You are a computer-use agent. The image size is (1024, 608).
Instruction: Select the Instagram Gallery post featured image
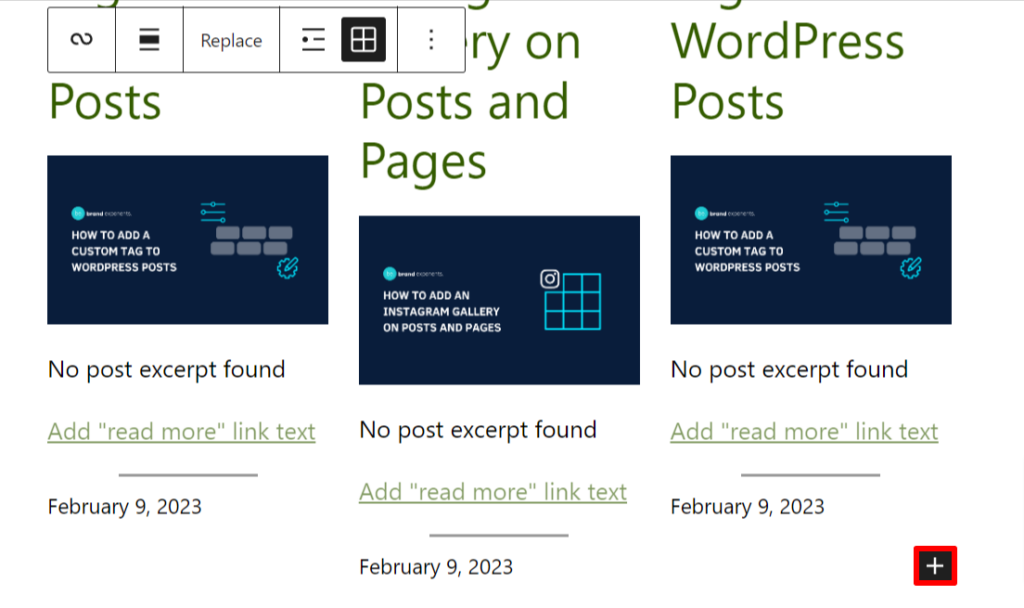coord(498,300)
